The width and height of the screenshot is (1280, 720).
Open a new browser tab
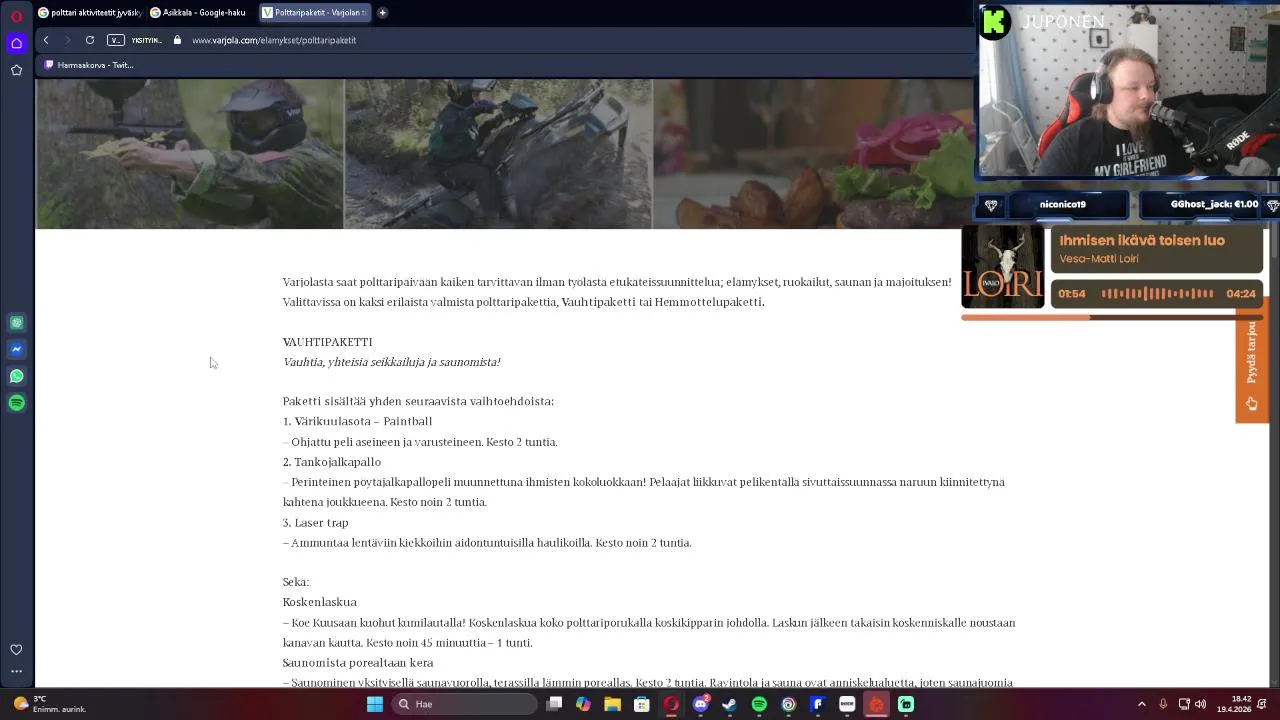tap(382, 13)
